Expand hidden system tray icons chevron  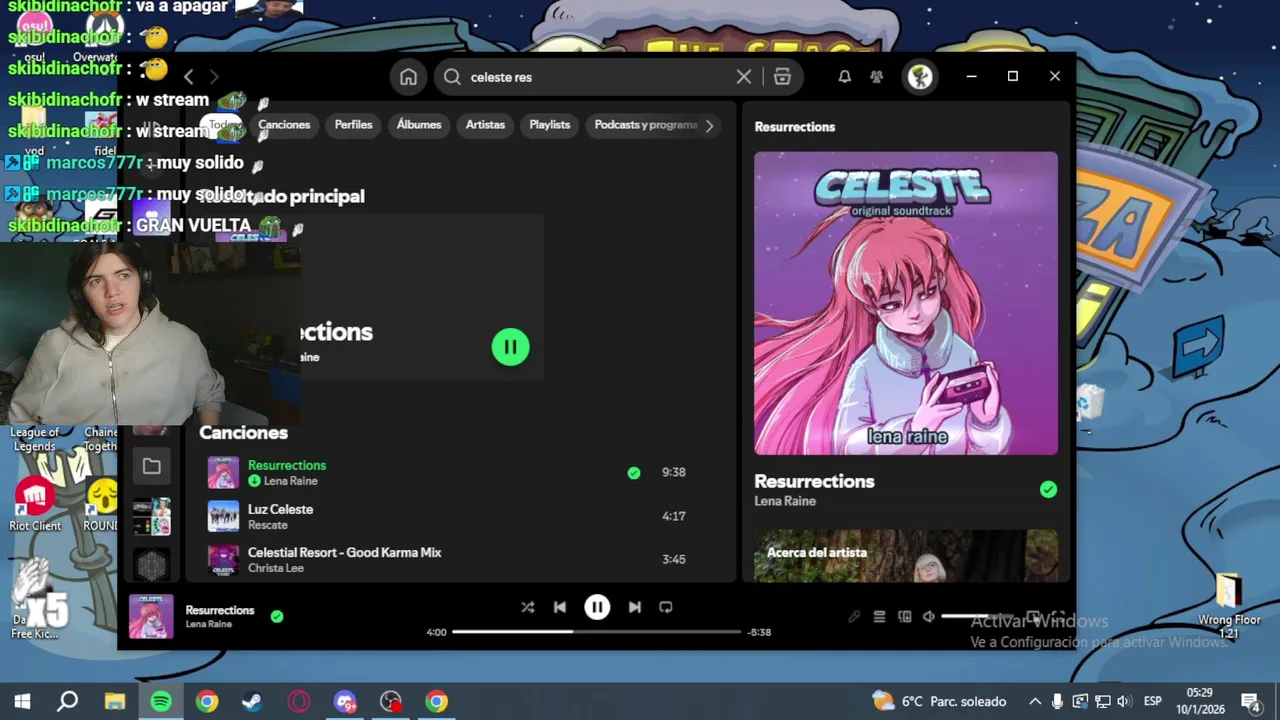tap(1035, 701)
